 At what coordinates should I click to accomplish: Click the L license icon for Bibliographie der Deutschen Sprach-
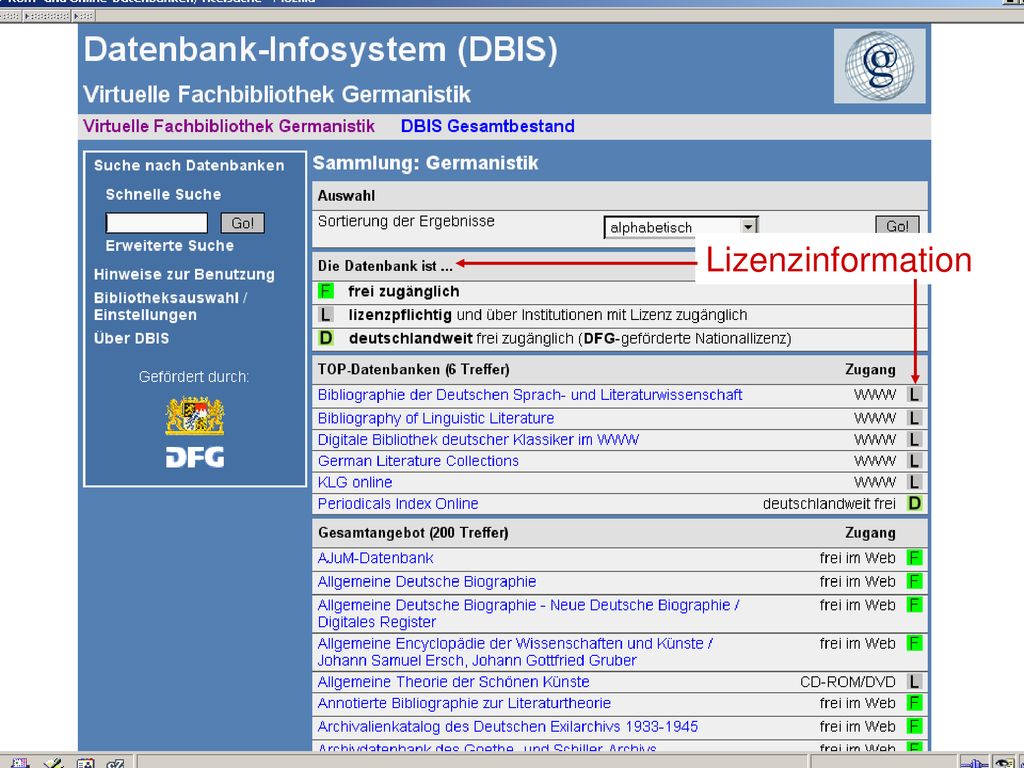(914, 394)
